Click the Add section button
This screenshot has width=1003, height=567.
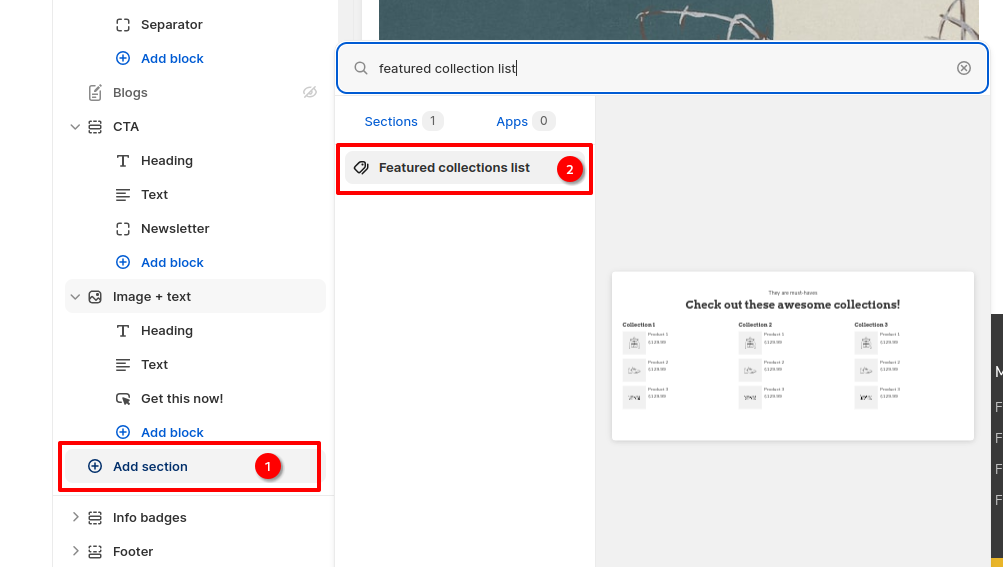click(150, 466)
